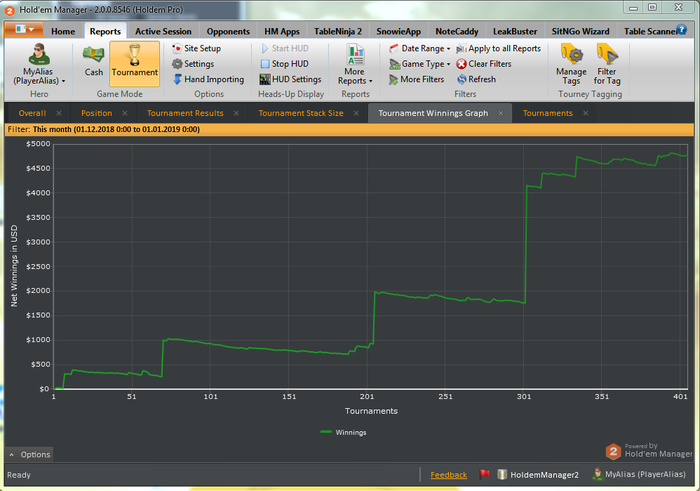Open the MyAlias hero selector

[x=39, y=64]
